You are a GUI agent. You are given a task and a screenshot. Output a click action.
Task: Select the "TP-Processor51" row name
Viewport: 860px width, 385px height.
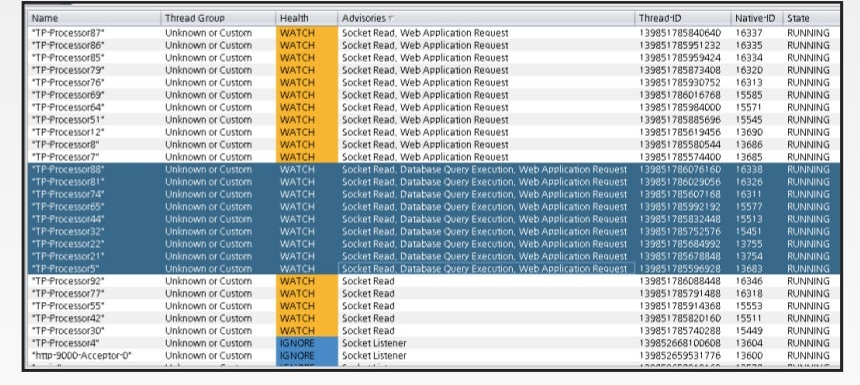tap(68, 120)
